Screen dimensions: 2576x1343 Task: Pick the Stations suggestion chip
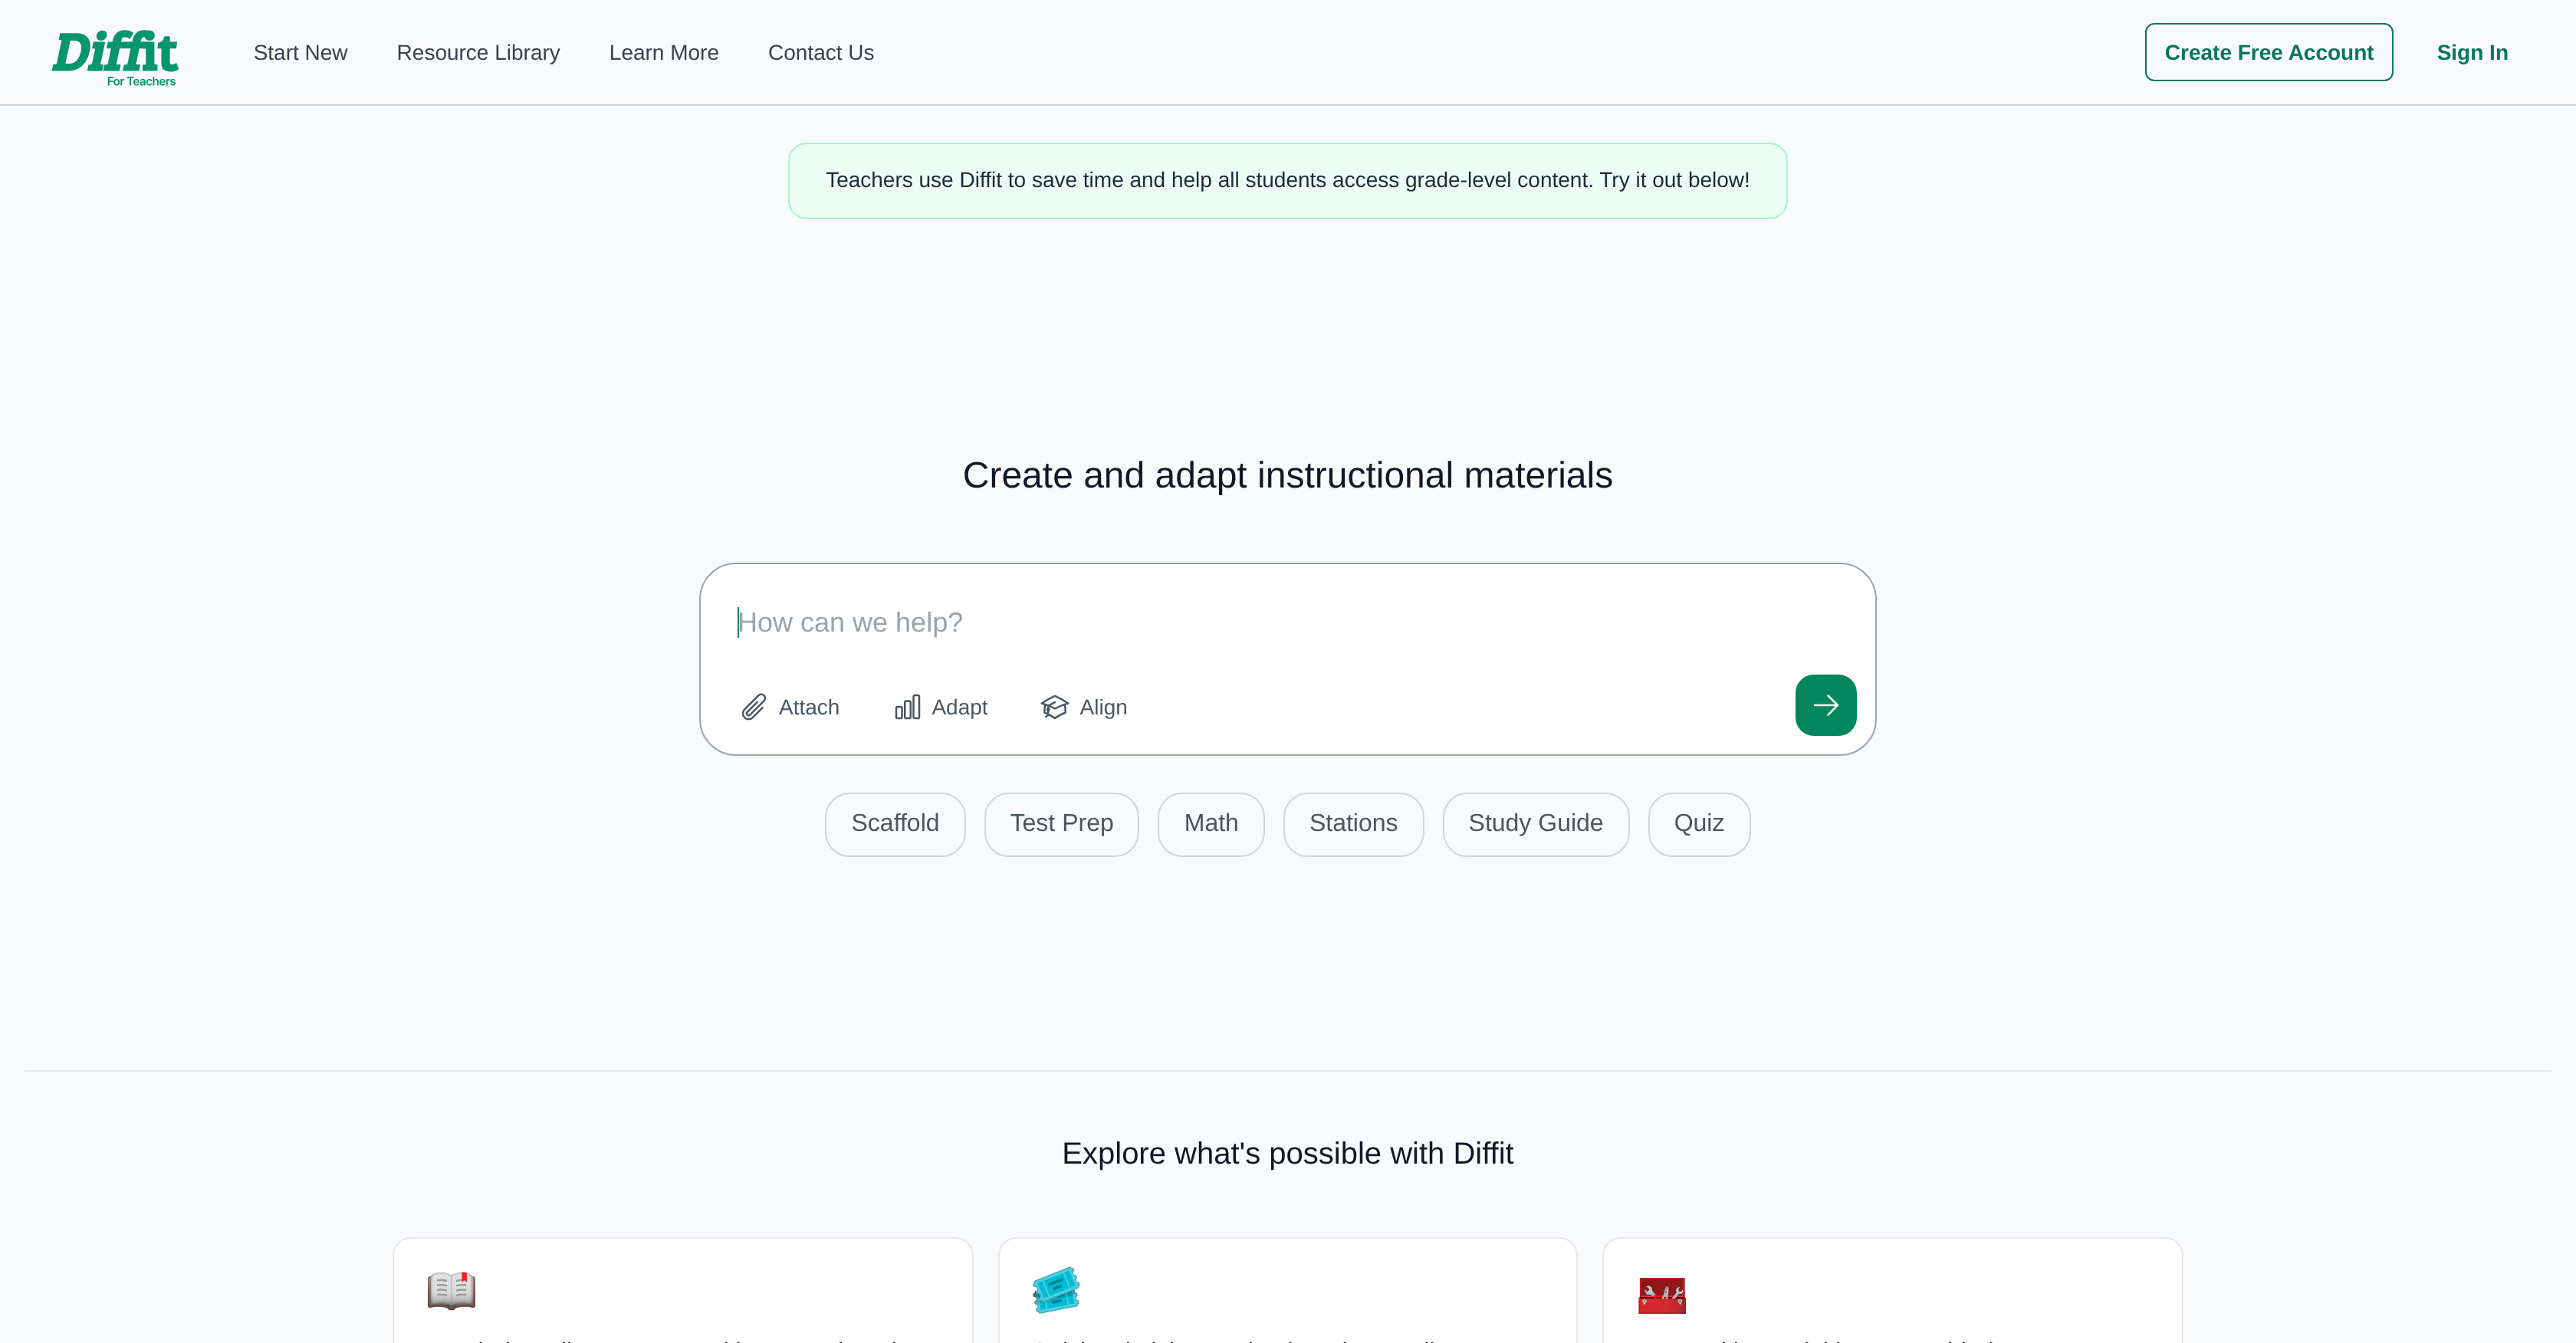coord(1353,824)
